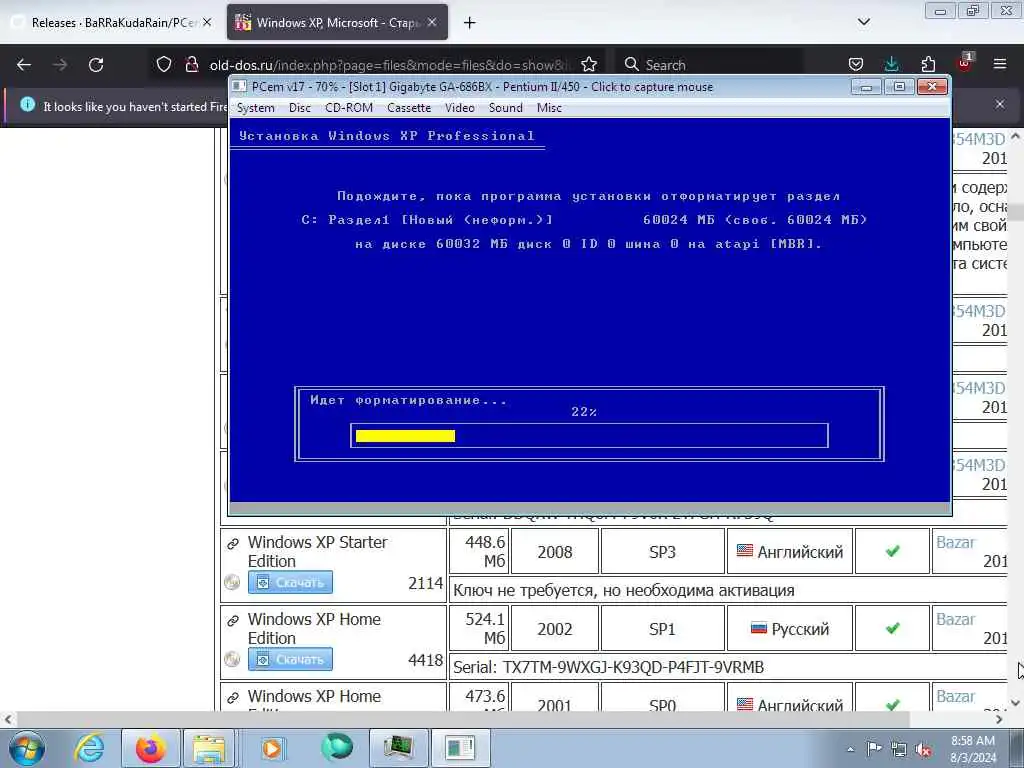This screenshot has width=1024, height=768.
Task: Dismiss the Firefox notification bar
Action: tap(1000, 104)
